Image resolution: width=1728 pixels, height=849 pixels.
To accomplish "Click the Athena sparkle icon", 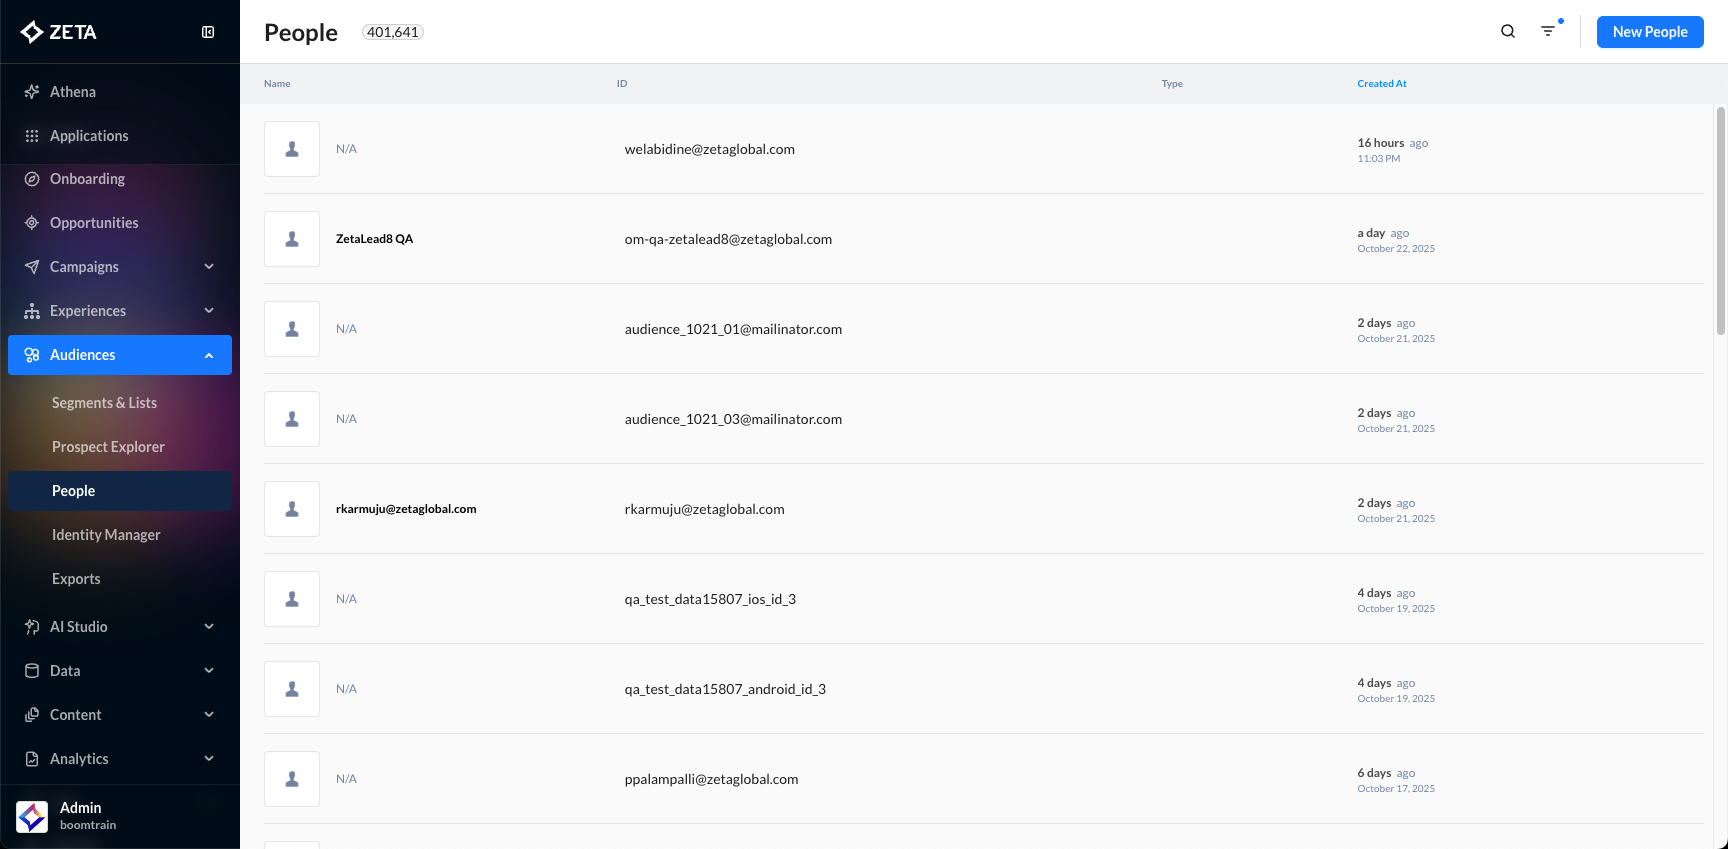I will coord(32,92).
